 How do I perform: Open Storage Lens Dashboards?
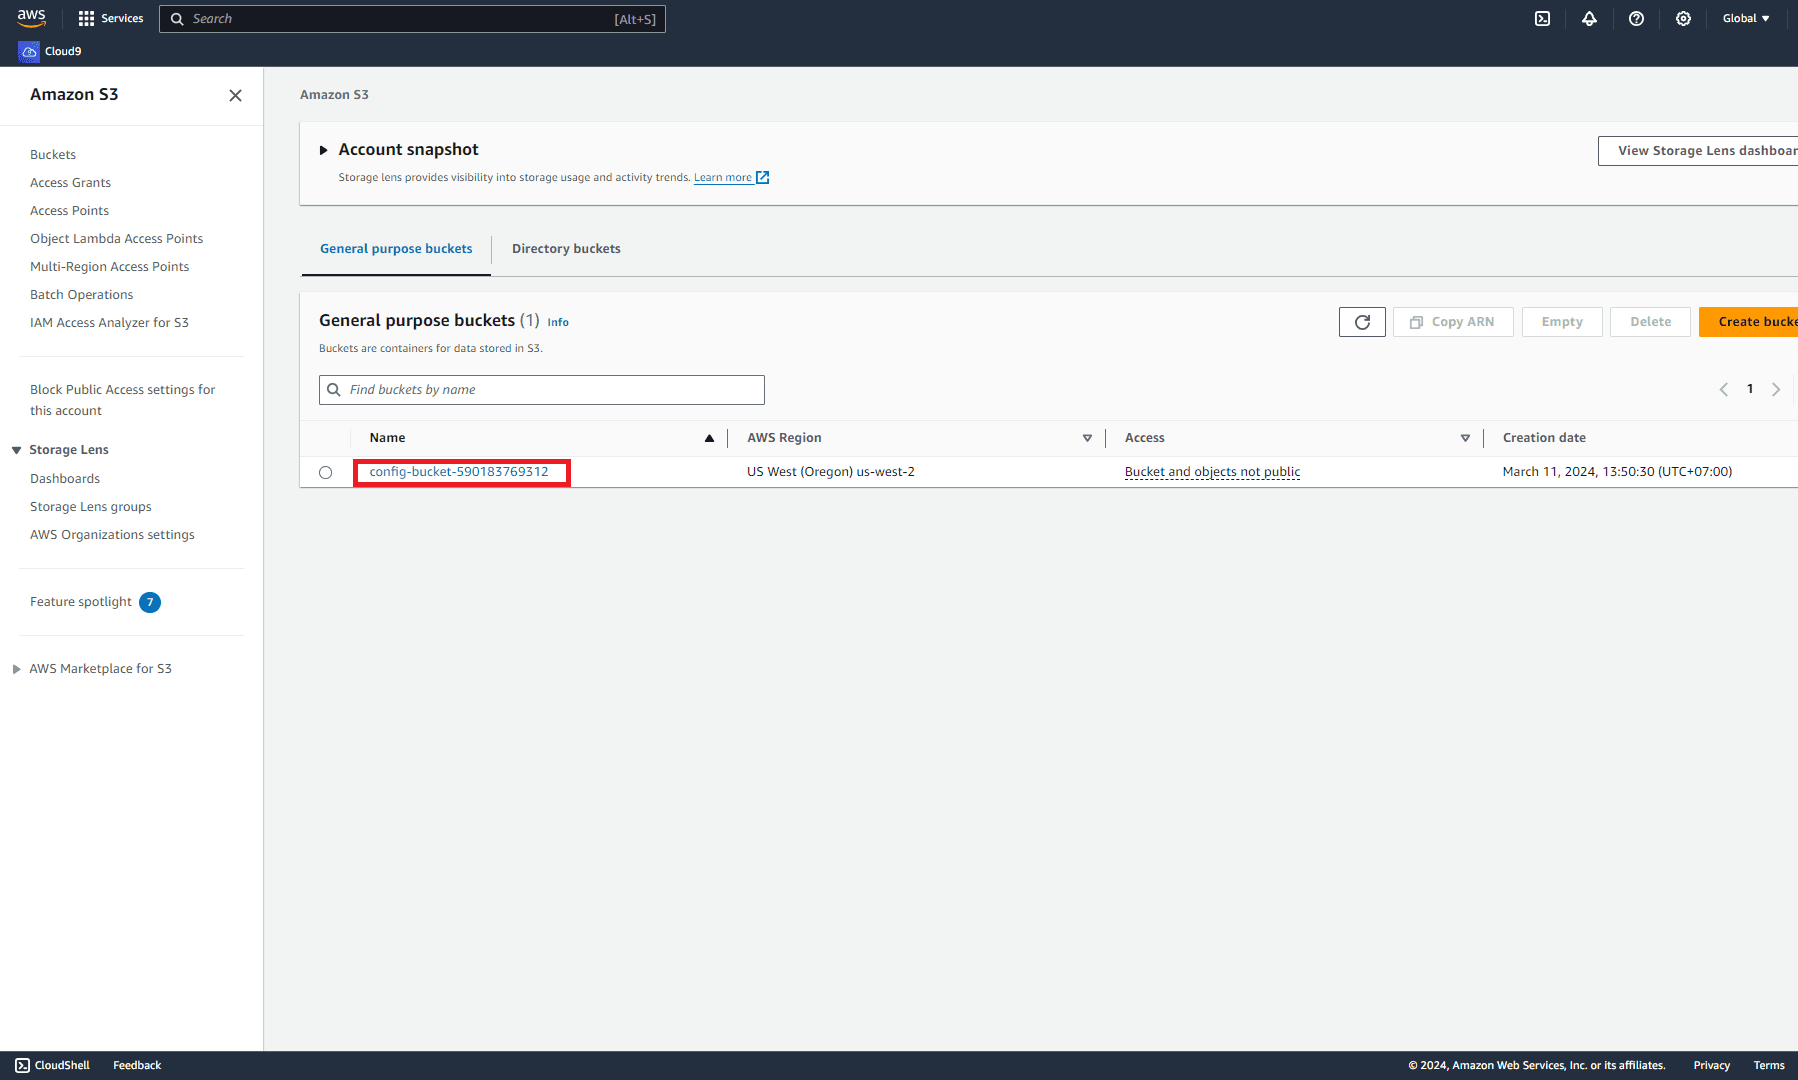tap(65, 479)
